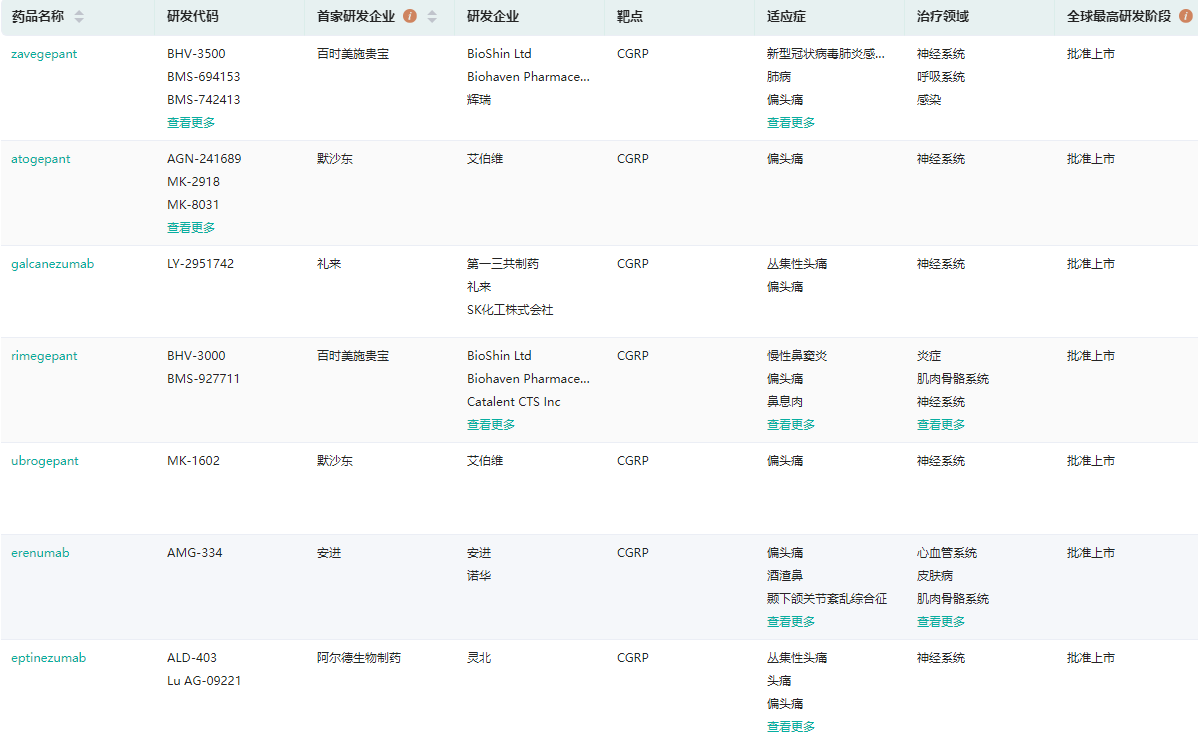This screenshot has width=1198, height=736.
Task: Expand more 研发代码 for zavegepant
Action: 191,123
